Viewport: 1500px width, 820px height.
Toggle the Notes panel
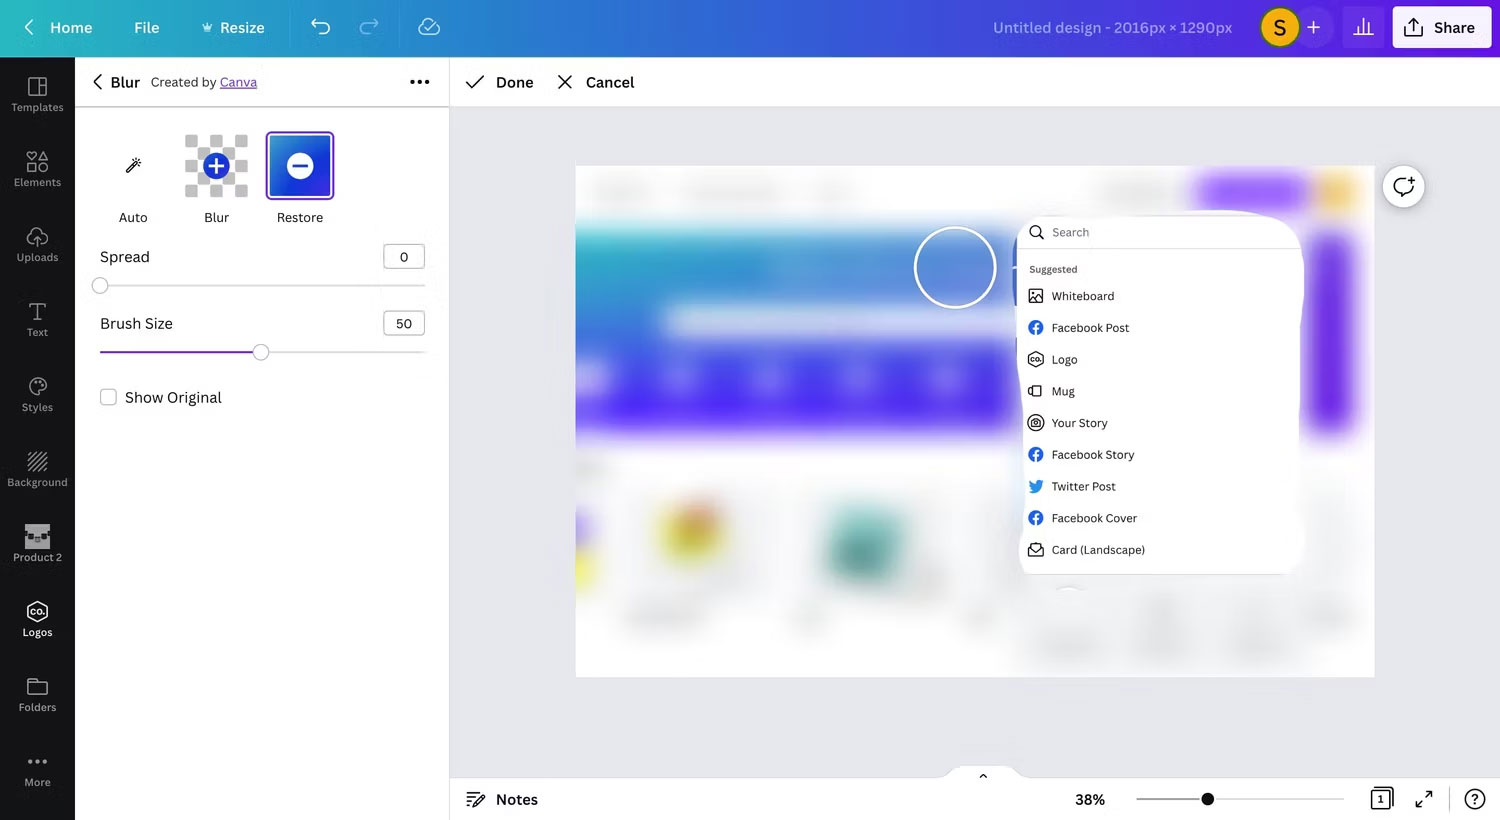pyautogui.click(x=502, y=799)
